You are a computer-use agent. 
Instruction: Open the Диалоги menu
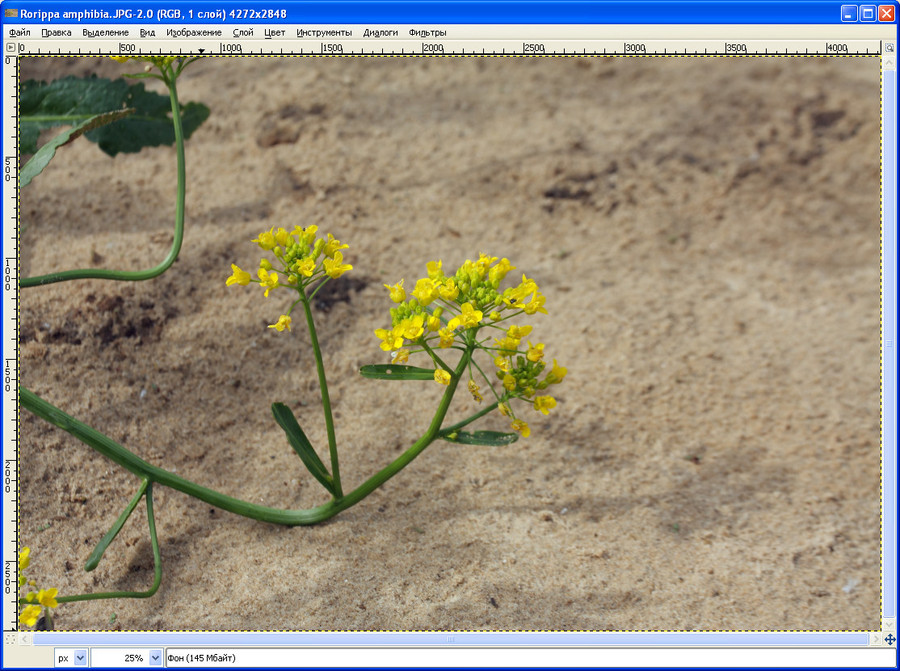380,33
